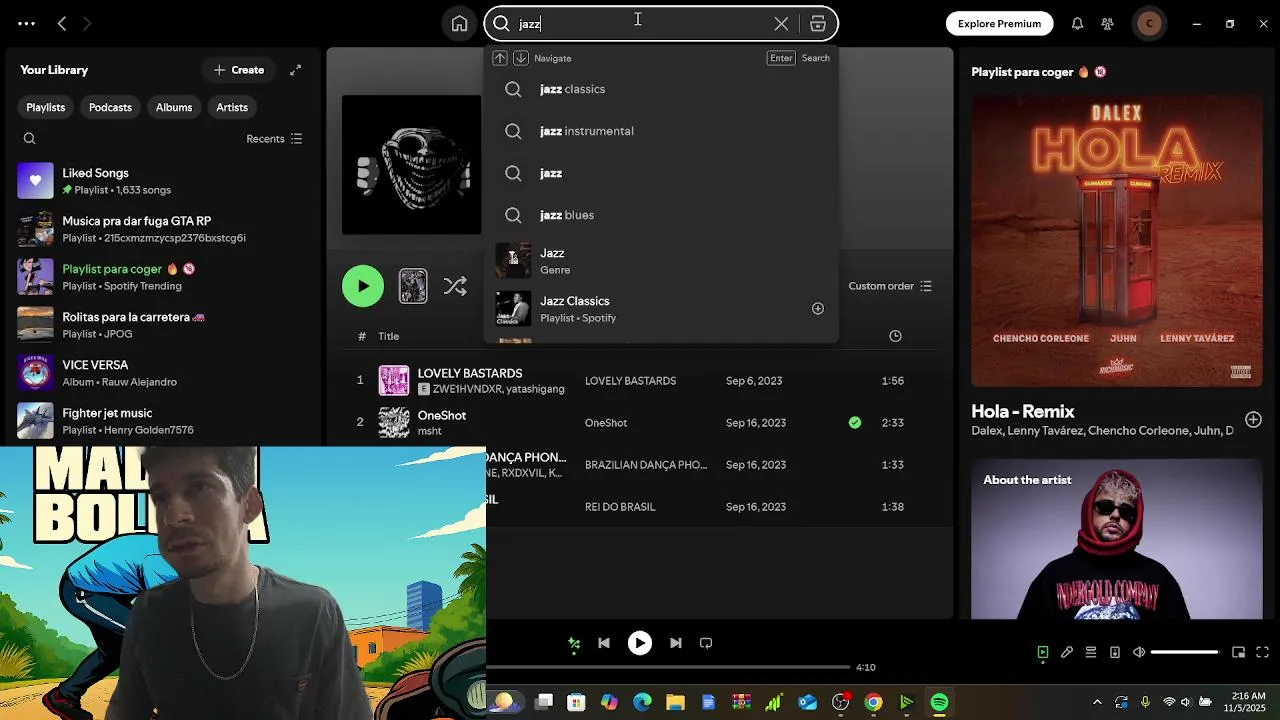Screen dimensions: 1280x720
Task: Select track LOVELY BASTARDS
Action: pyautogui.click(x=640, y=381)
